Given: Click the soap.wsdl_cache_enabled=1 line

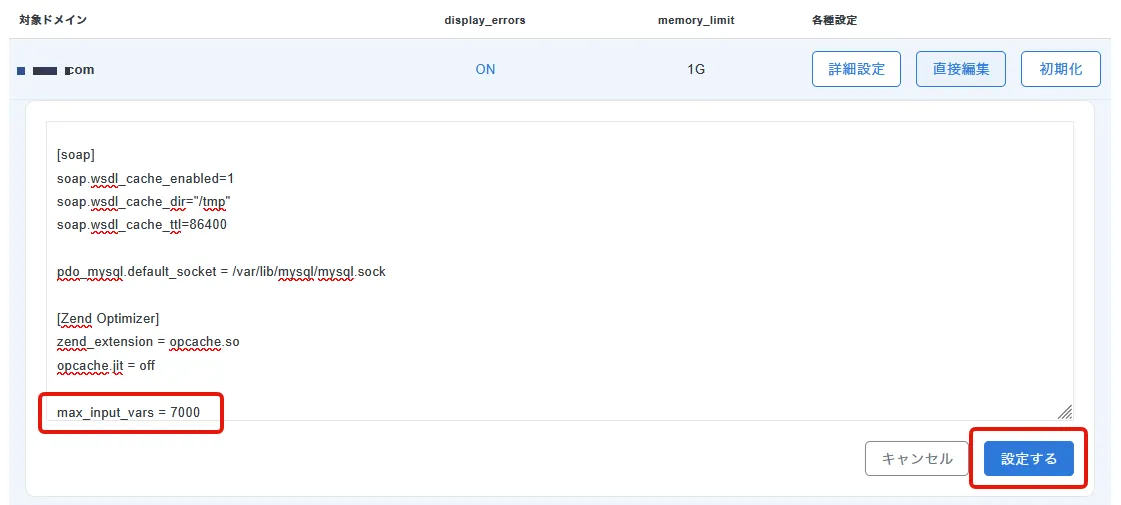Looking at the screenshot, I should pyautogui.click(x=145, y=178).
